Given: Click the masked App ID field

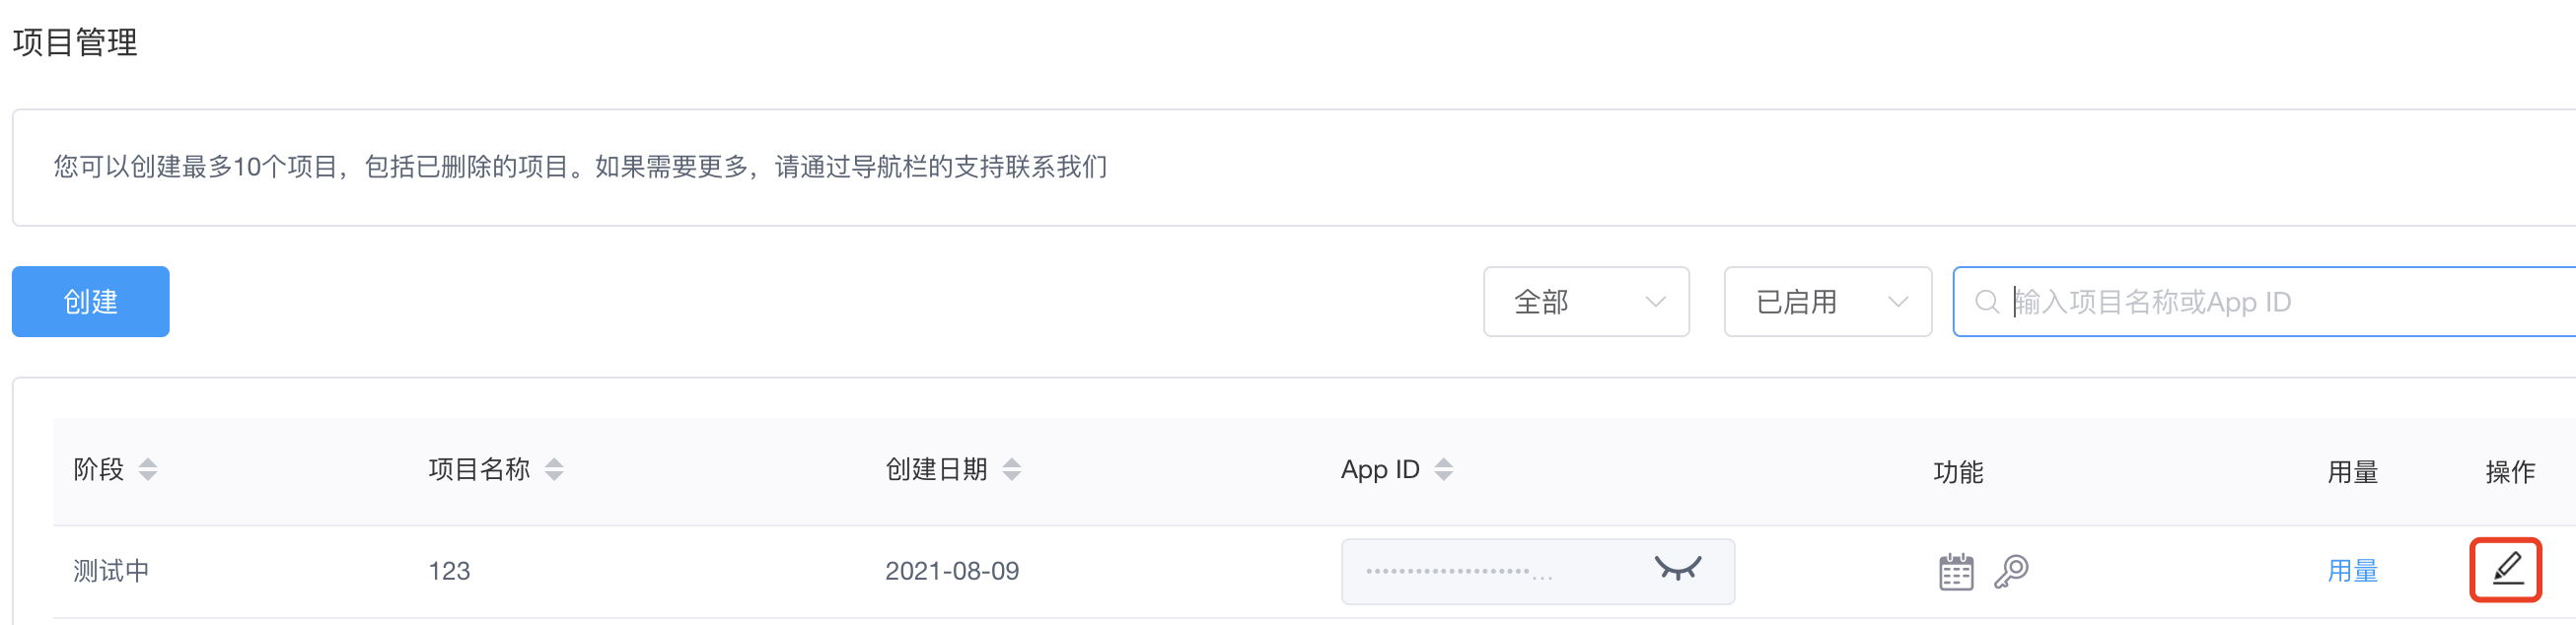Looking at the screenshot, I should pos(1537,571).
